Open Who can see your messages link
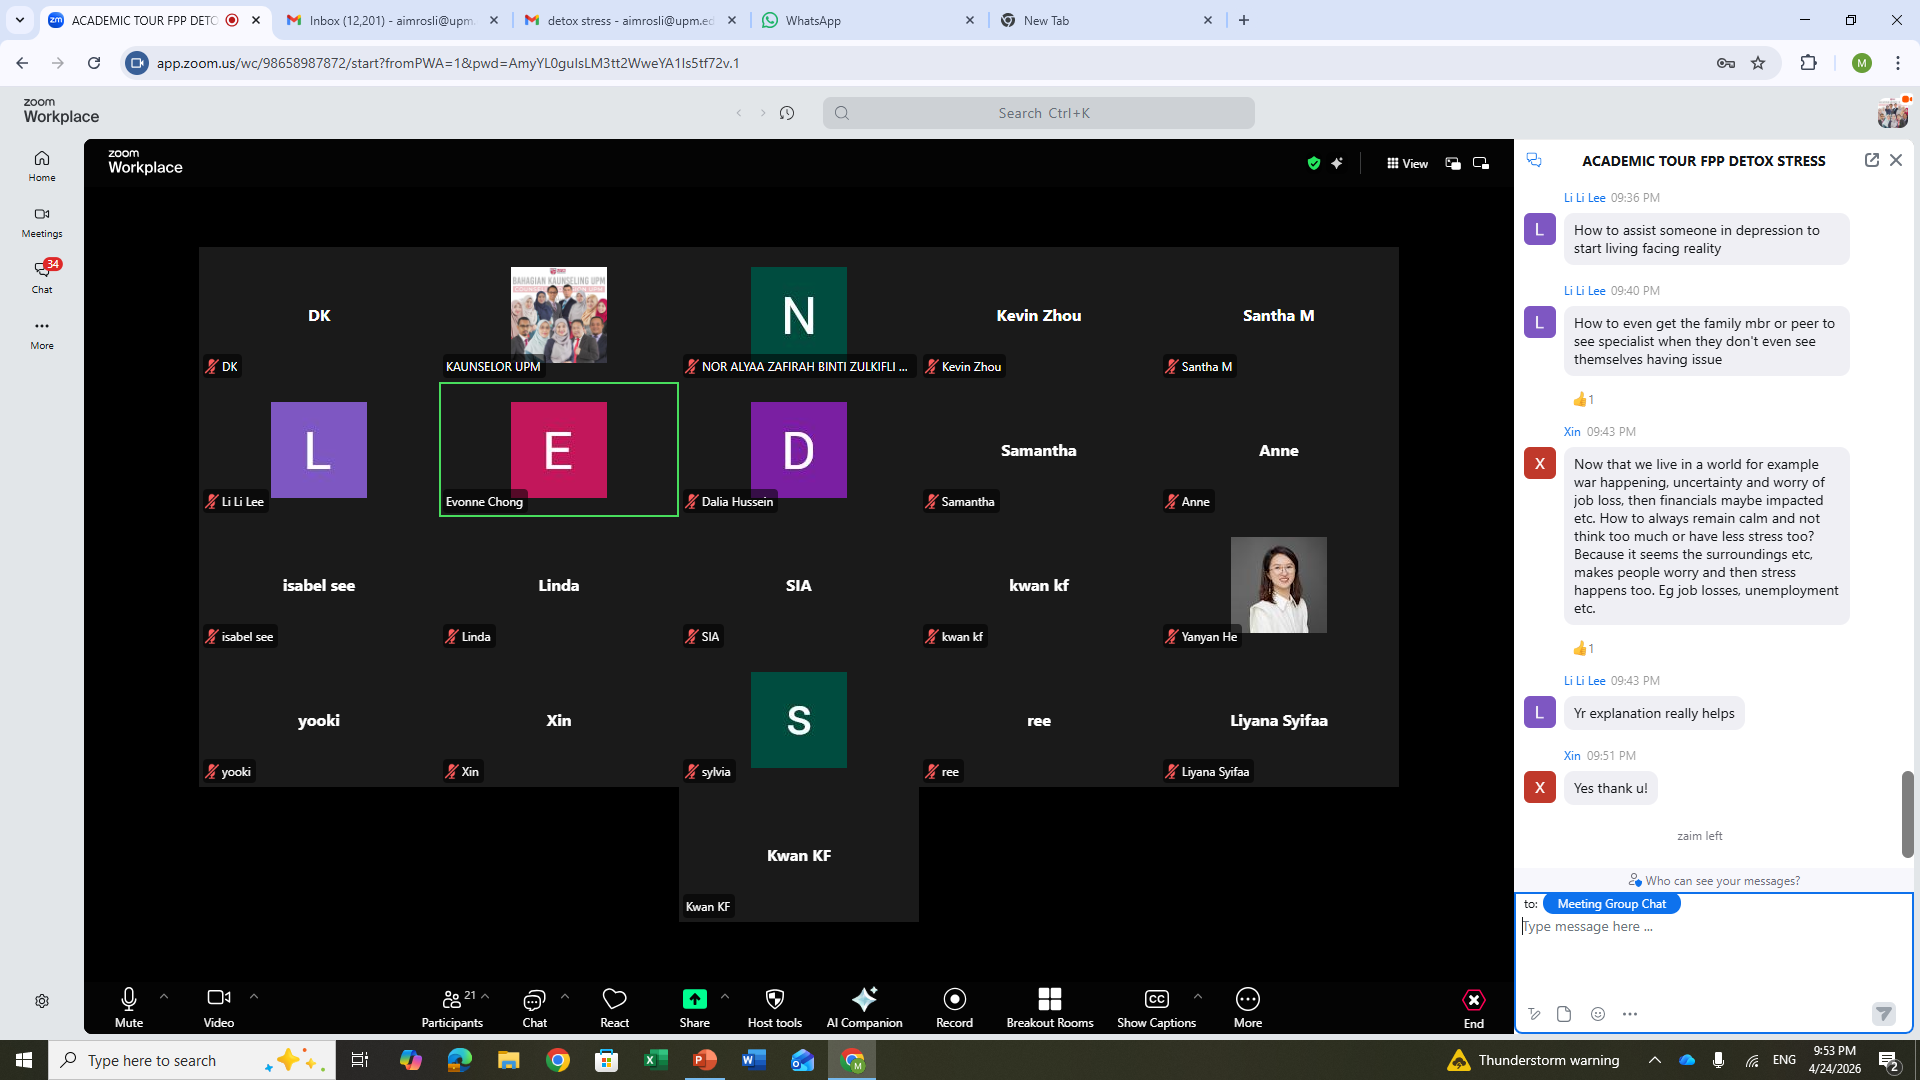The width and height of the screenshot is (1920, 1080). pos(1714,881)
